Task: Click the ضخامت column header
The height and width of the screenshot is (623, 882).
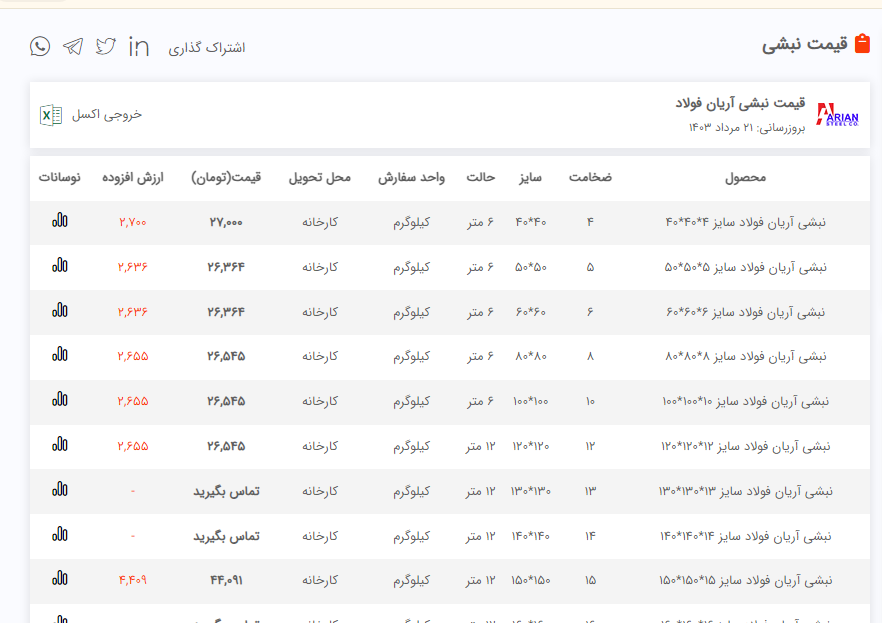Action: [590, 178]
